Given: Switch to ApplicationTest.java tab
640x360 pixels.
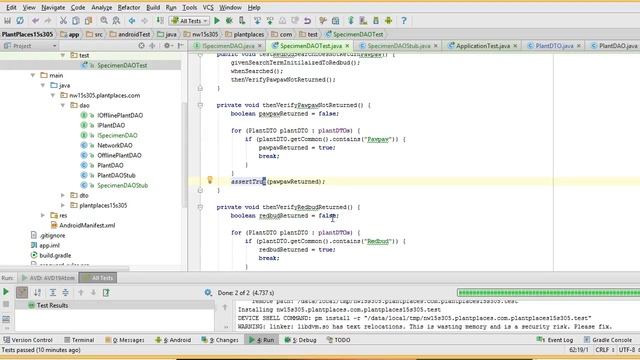Looking at the screenshot, I should pos(483,46).
